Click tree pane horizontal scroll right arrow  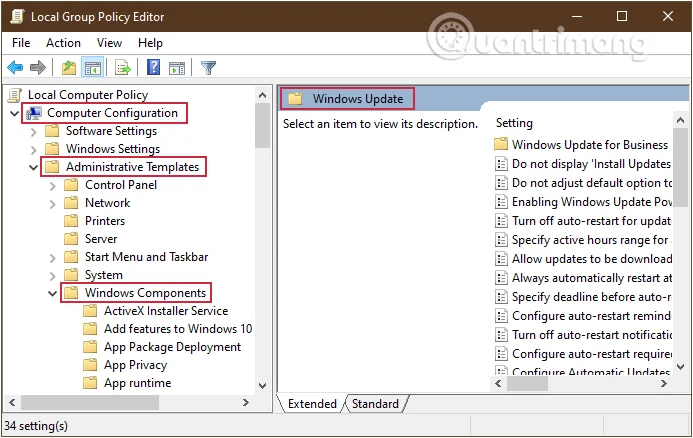pos(246,402)
